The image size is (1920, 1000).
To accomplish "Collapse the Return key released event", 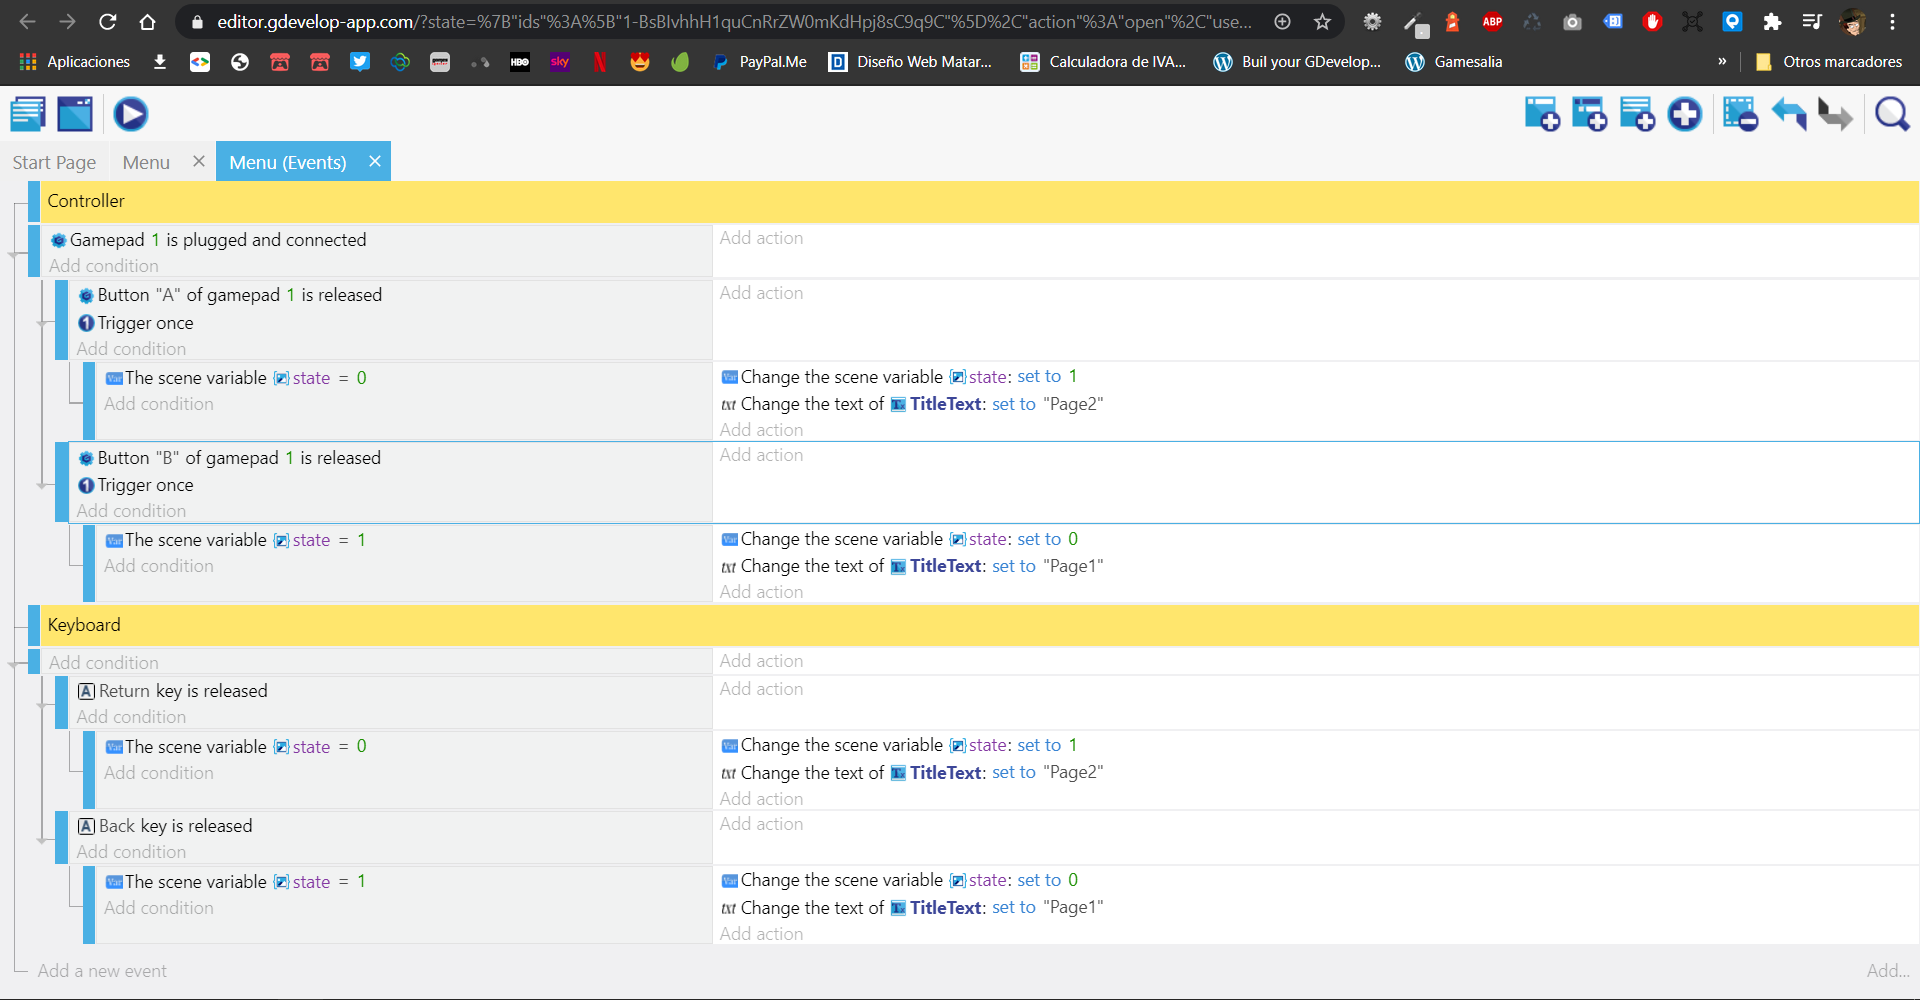I will (42, 705).
